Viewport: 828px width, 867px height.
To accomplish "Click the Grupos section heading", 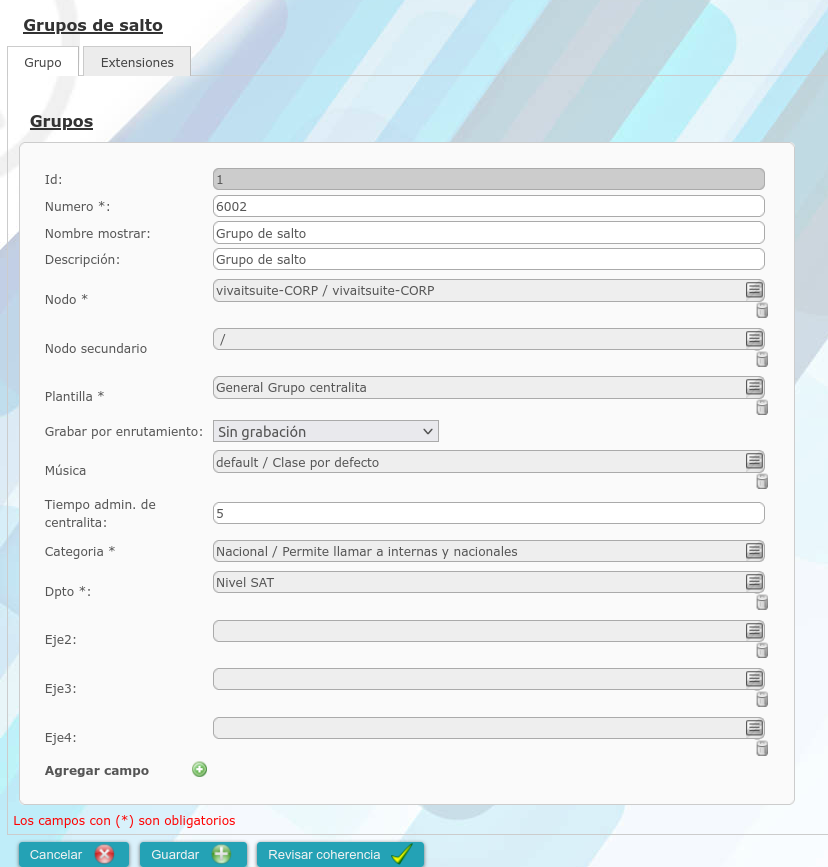I will click(x=61, y=121).
